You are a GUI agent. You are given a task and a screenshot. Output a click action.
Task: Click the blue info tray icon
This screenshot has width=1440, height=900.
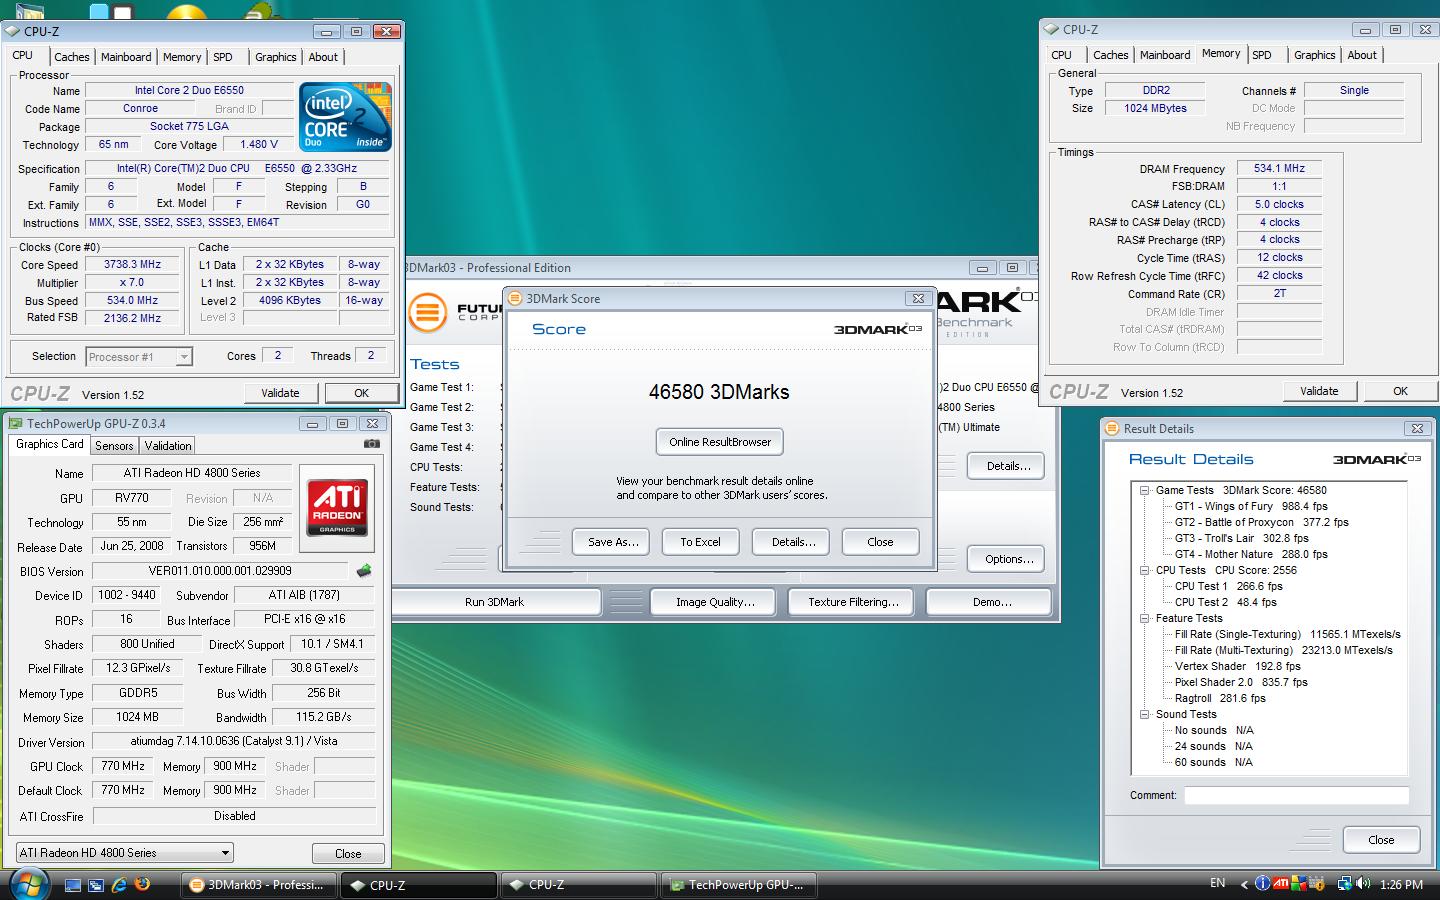click(1262, 884)
